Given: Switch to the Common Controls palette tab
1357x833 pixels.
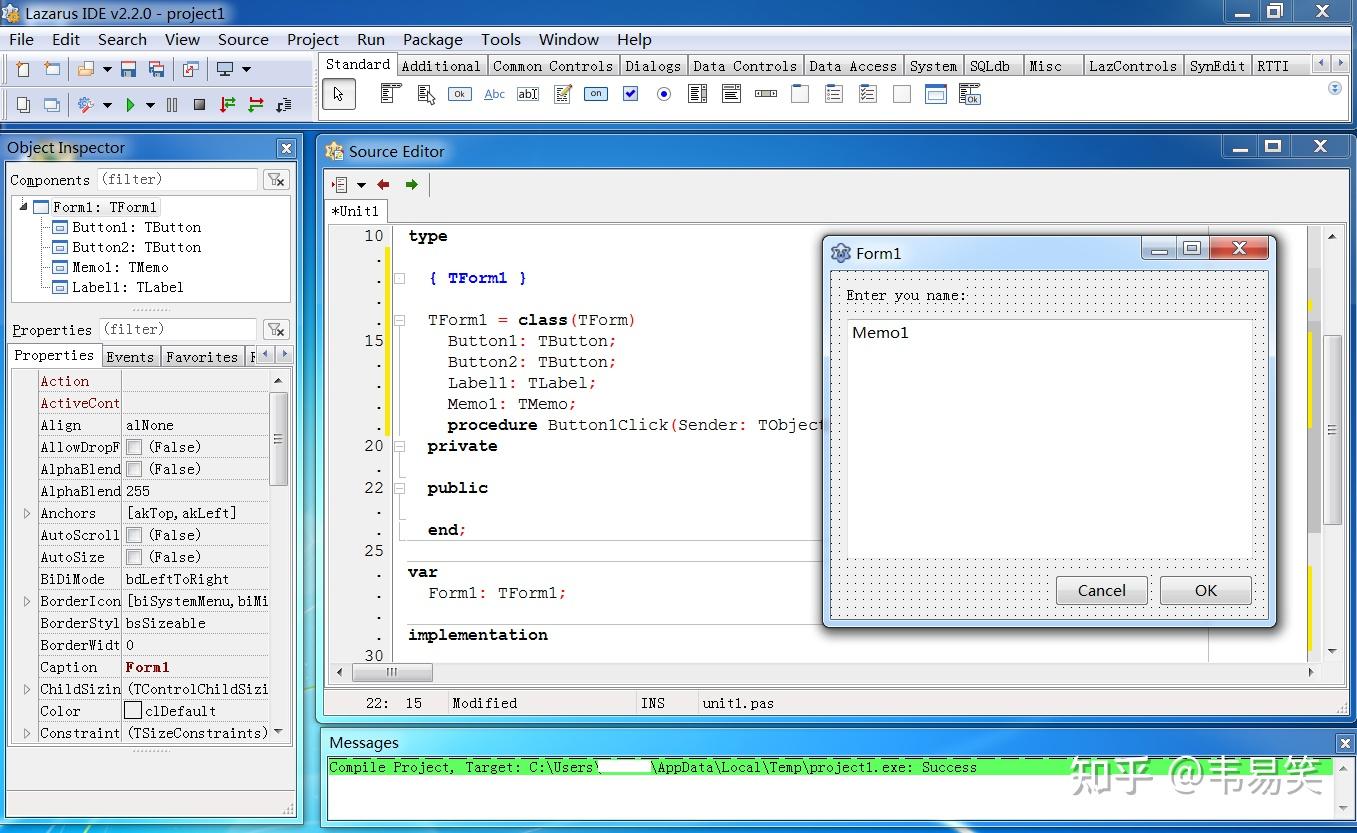Looking at the screenshot, I should [x=552, y=66].
